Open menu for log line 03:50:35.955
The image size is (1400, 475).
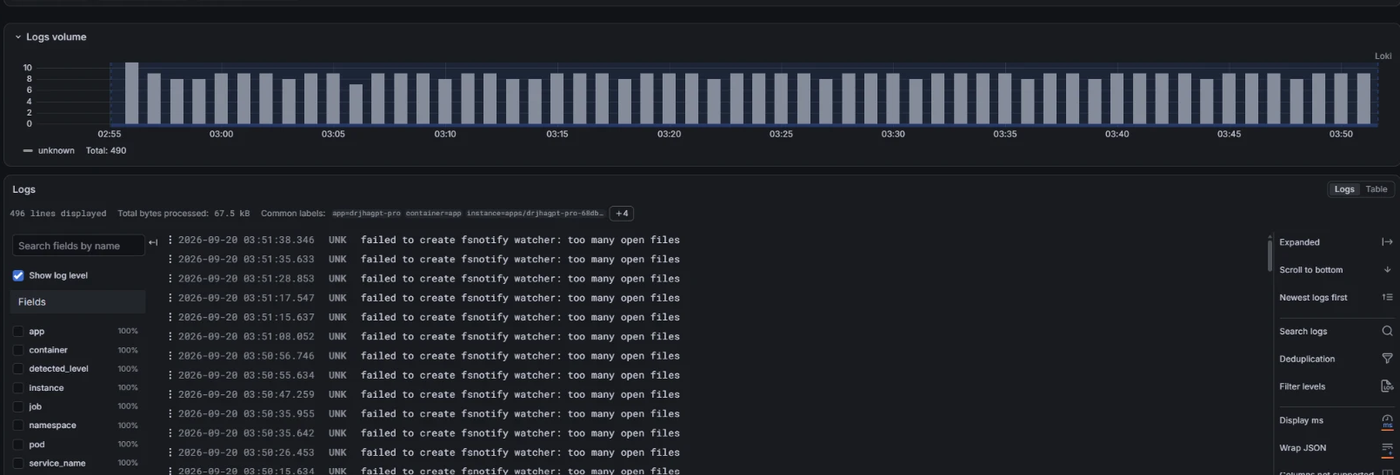170,414
